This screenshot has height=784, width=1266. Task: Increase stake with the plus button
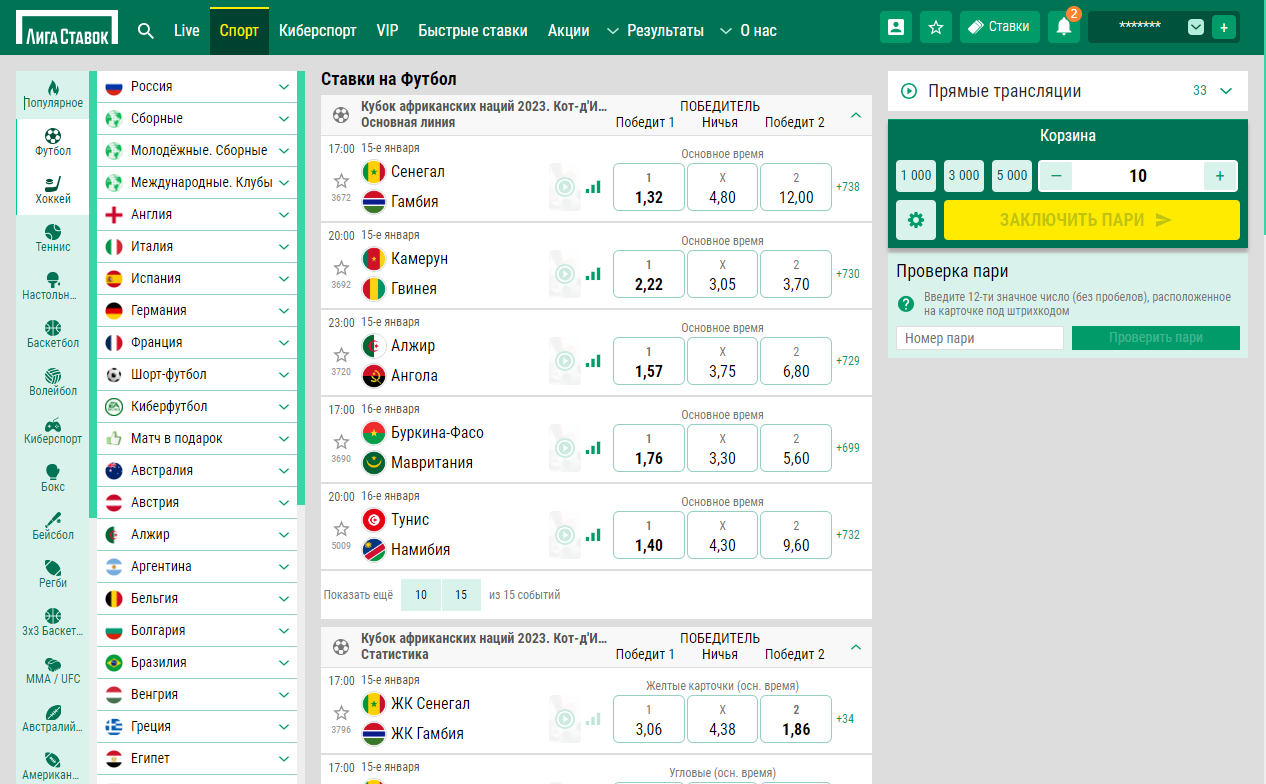click(x=1220, y=176)
